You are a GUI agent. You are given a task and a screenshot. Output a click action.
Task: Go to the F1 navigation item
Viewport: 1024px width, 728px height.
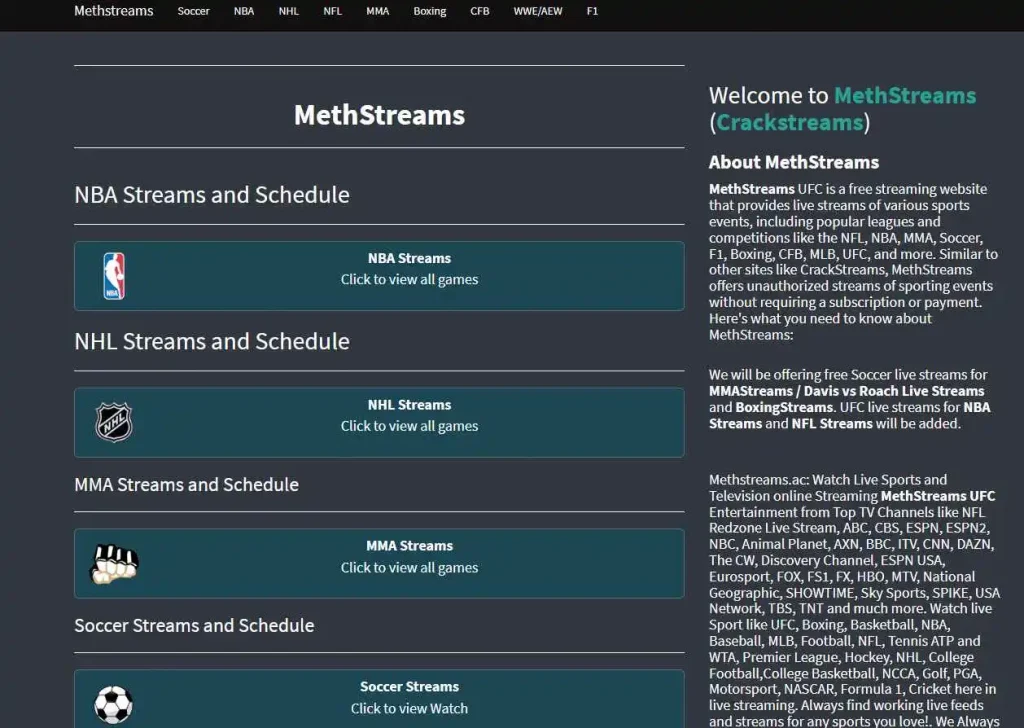pos(592,12)
